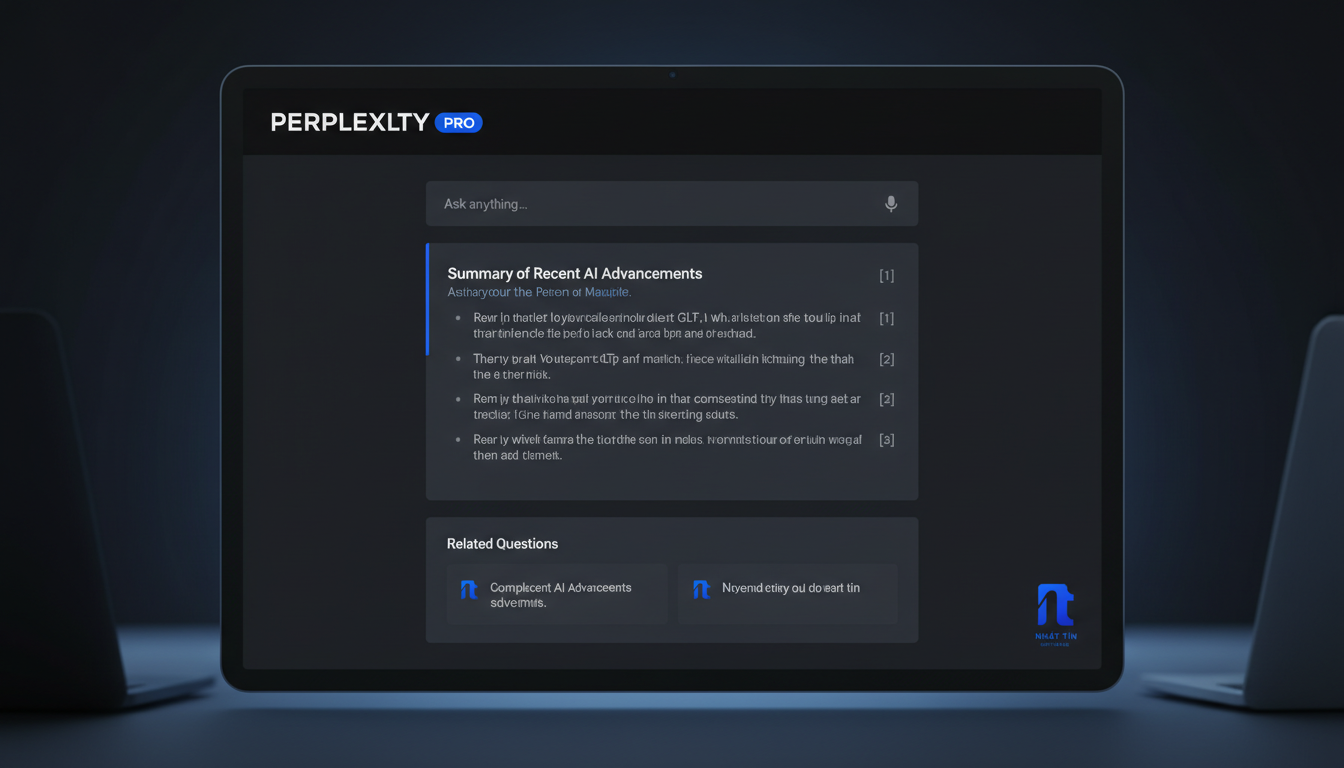Click the "Summary of Recent AI Advancements" heading
Screen dimensions: 1344x768
coord(575,273)
